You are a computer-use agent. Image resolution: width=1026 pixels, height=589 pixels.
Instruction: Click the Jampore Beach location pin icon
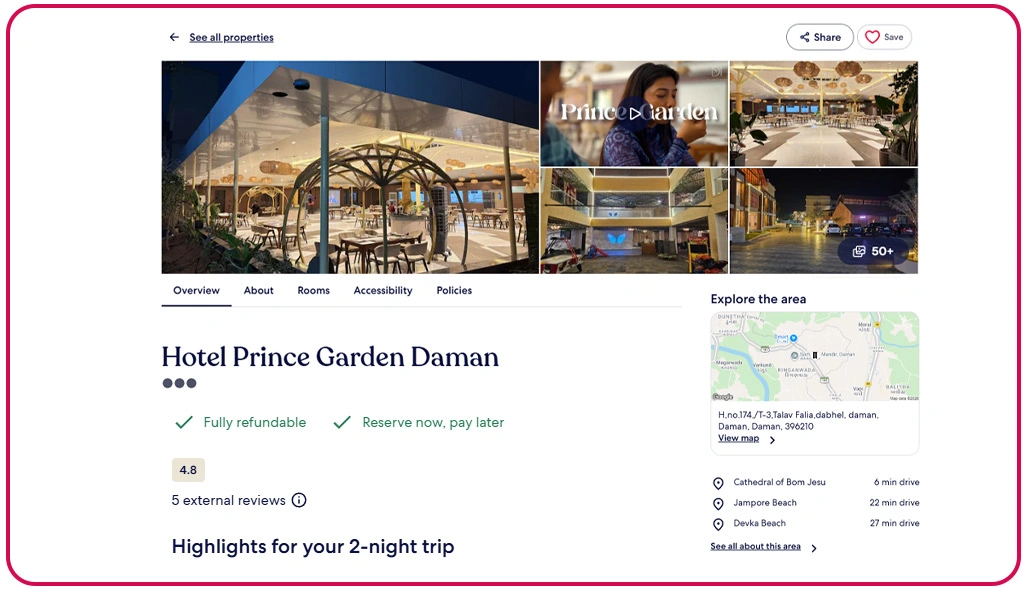pyautogui.click(x=718, y=503)
